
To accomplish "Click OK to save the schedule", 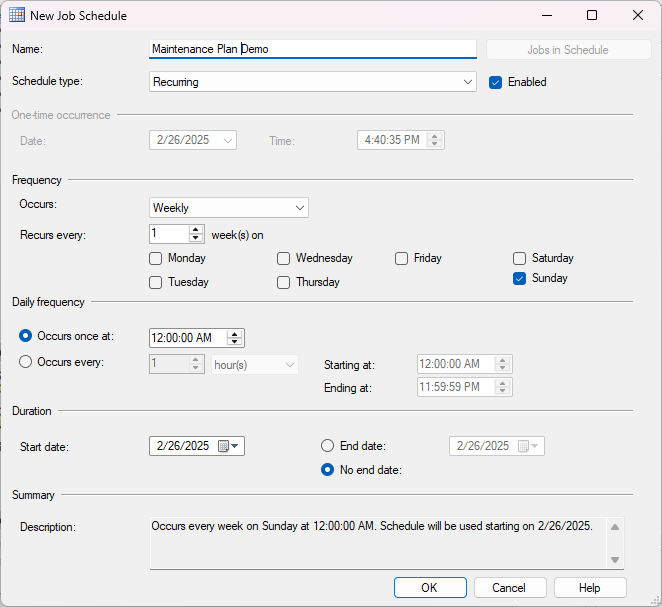I will click(430, 588).
